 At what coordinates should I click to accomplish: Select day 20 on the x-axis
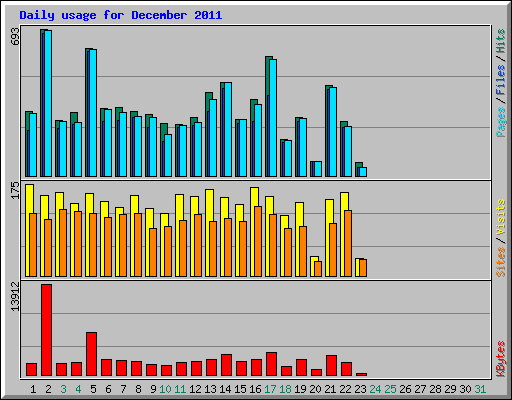click(x=315, y=389)
